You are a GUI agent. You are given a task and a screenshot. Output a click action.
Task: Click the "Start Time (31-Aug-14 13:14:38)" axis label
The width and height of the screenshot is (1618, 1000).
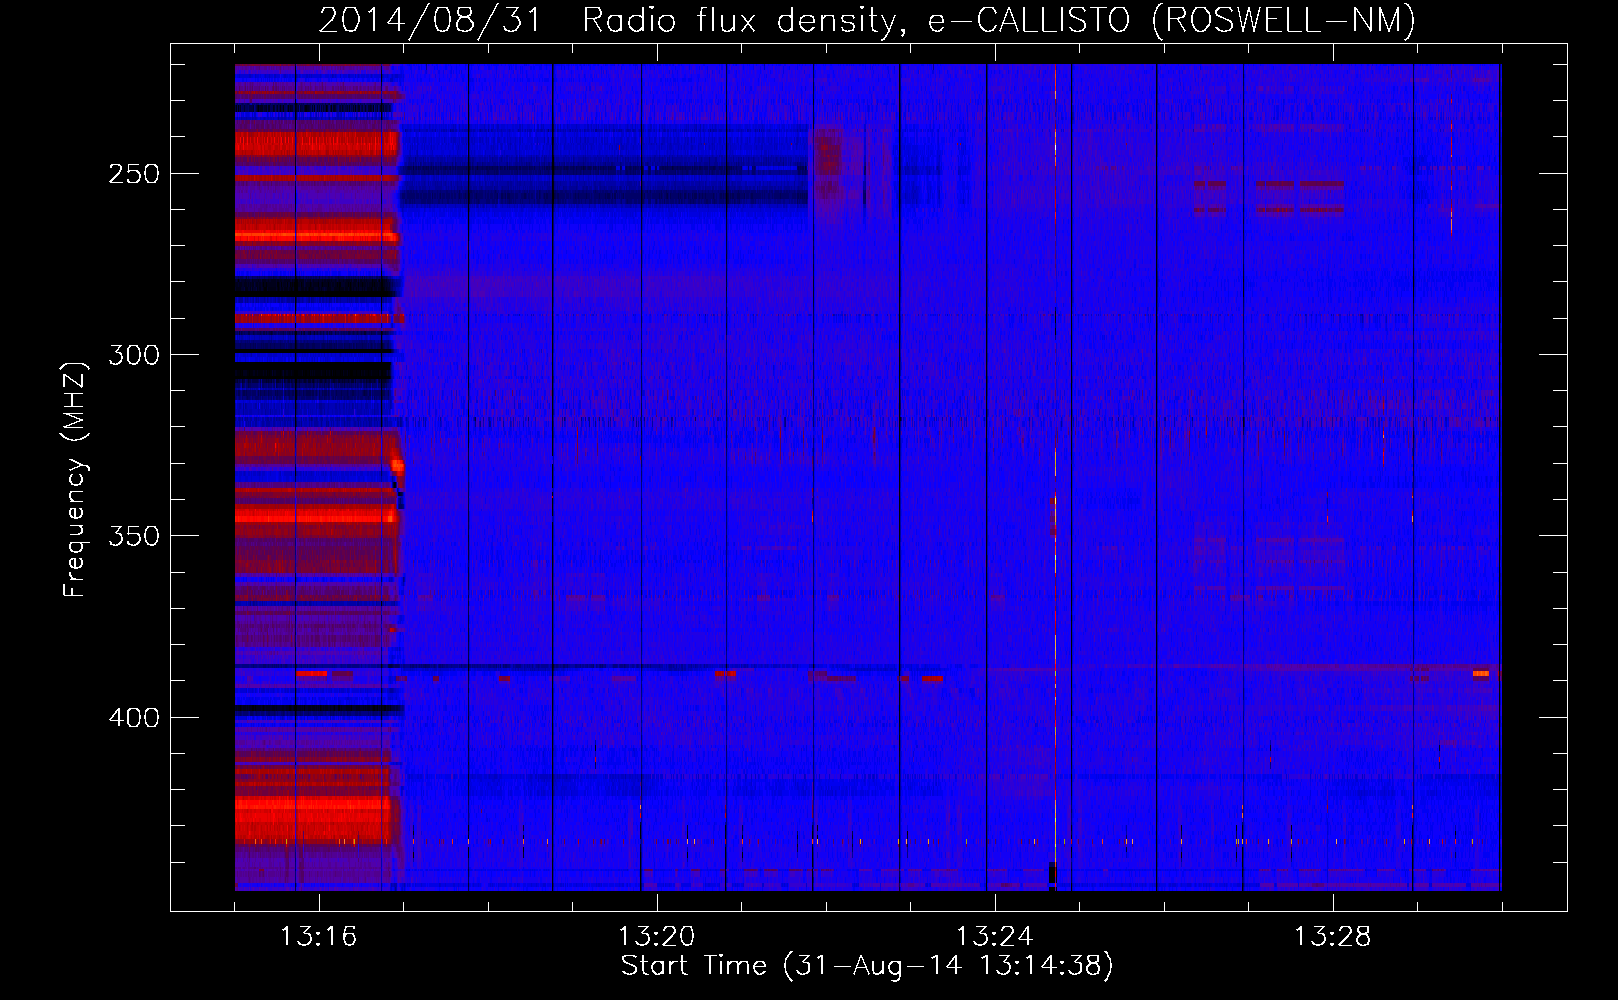point(867,966)
